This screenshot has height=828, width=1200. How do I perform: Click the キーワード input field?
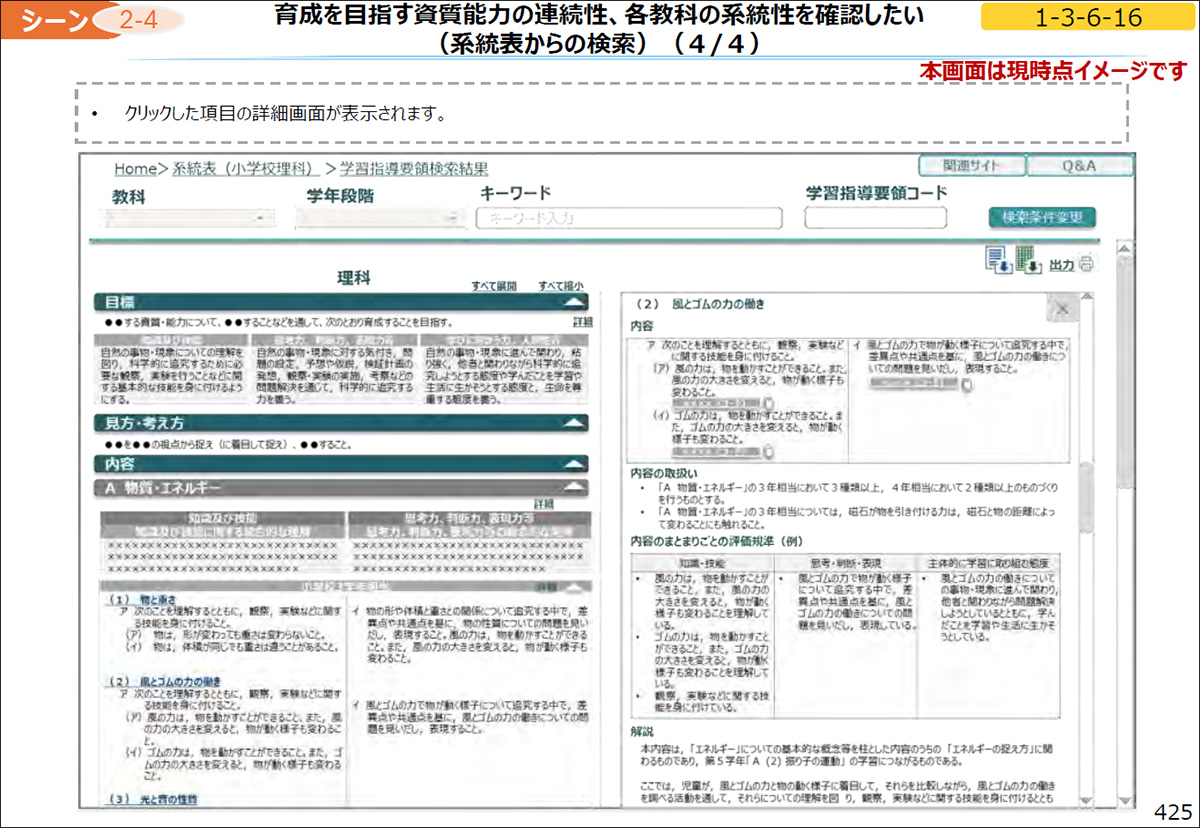point(628,217)
